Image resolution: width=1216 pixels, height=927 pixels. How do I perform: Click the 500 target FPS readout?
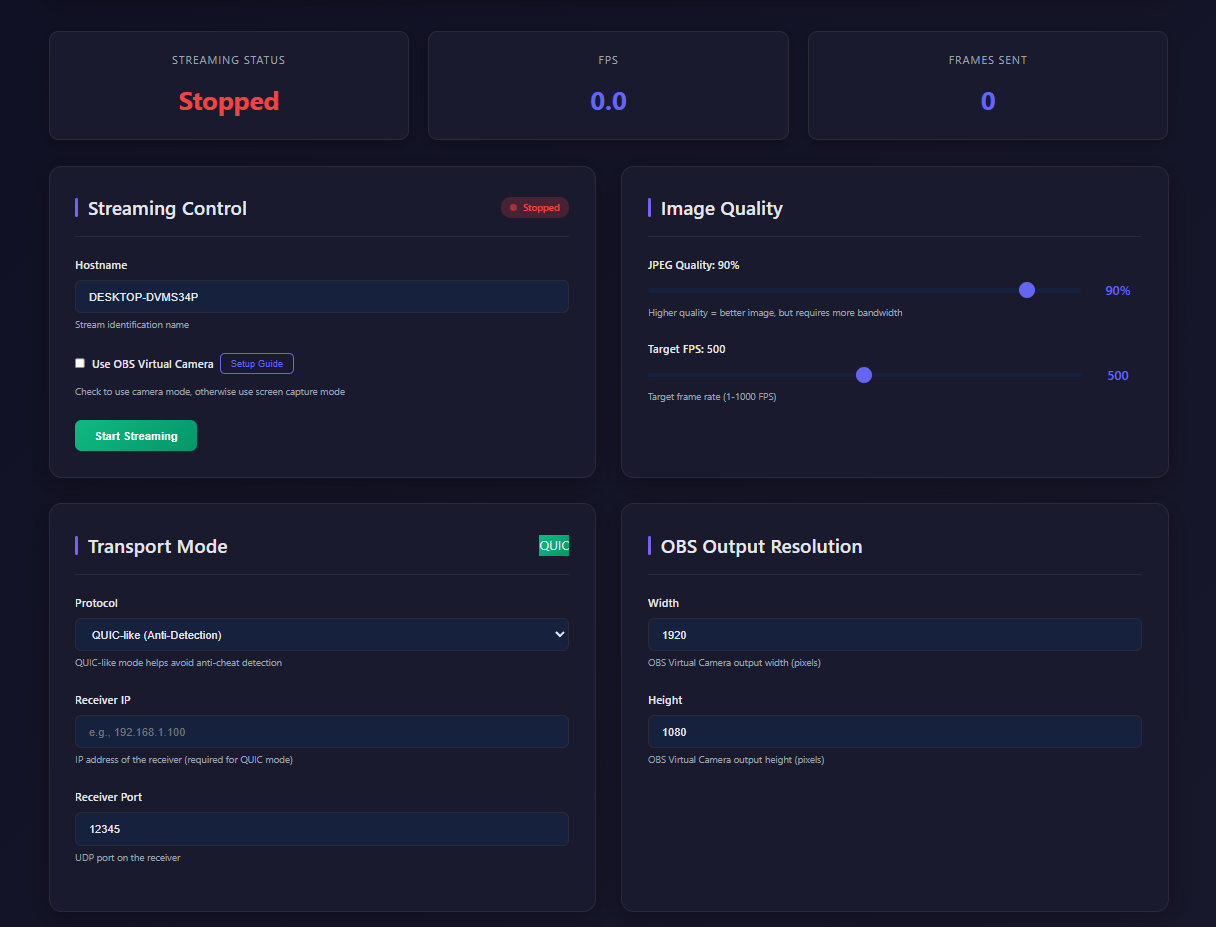coord(1117,376)
